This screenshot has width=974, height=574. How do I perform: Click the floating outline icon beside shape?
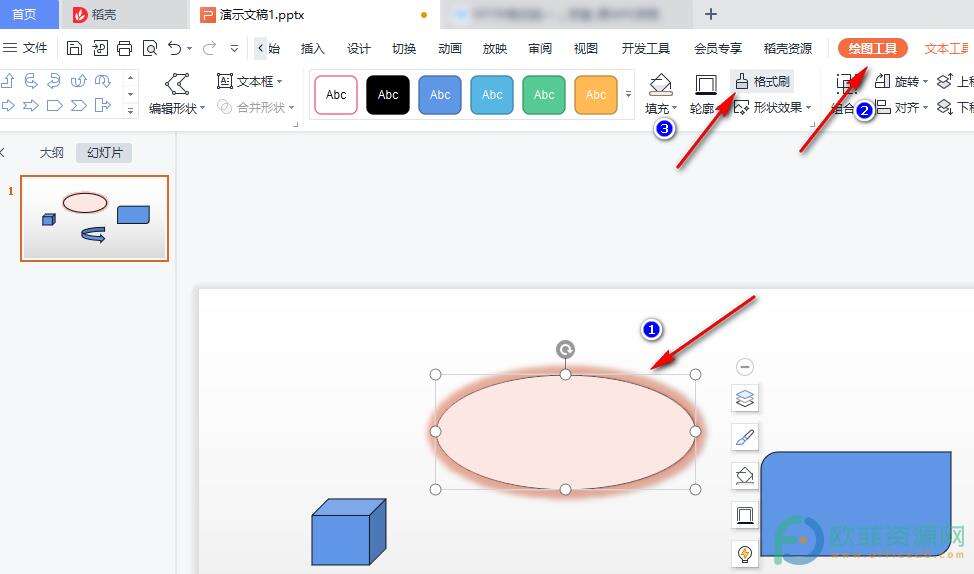(x=745, y=515)
